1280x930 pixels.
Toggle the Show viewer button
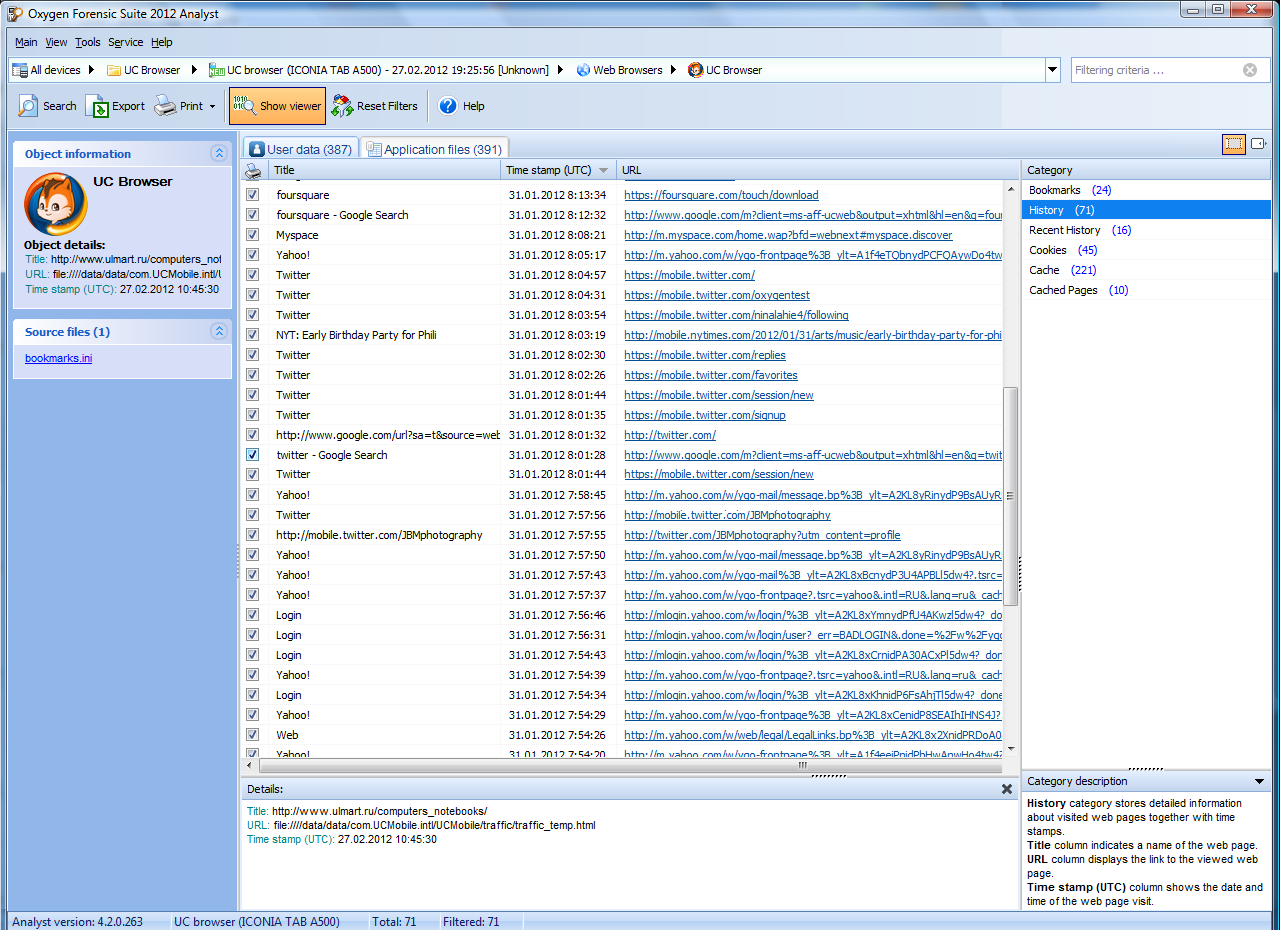point(277,106)
